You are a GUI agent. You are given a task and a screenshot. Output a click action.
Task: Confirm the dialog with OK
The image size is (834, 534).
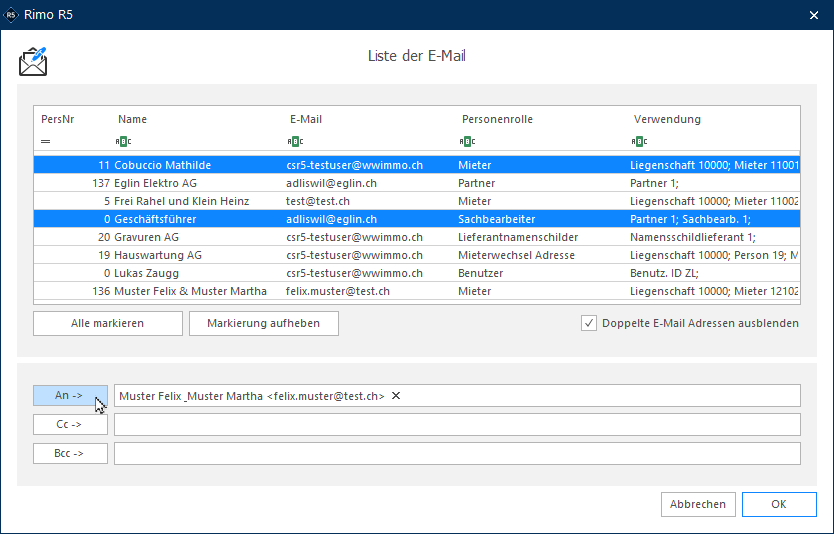779,504
